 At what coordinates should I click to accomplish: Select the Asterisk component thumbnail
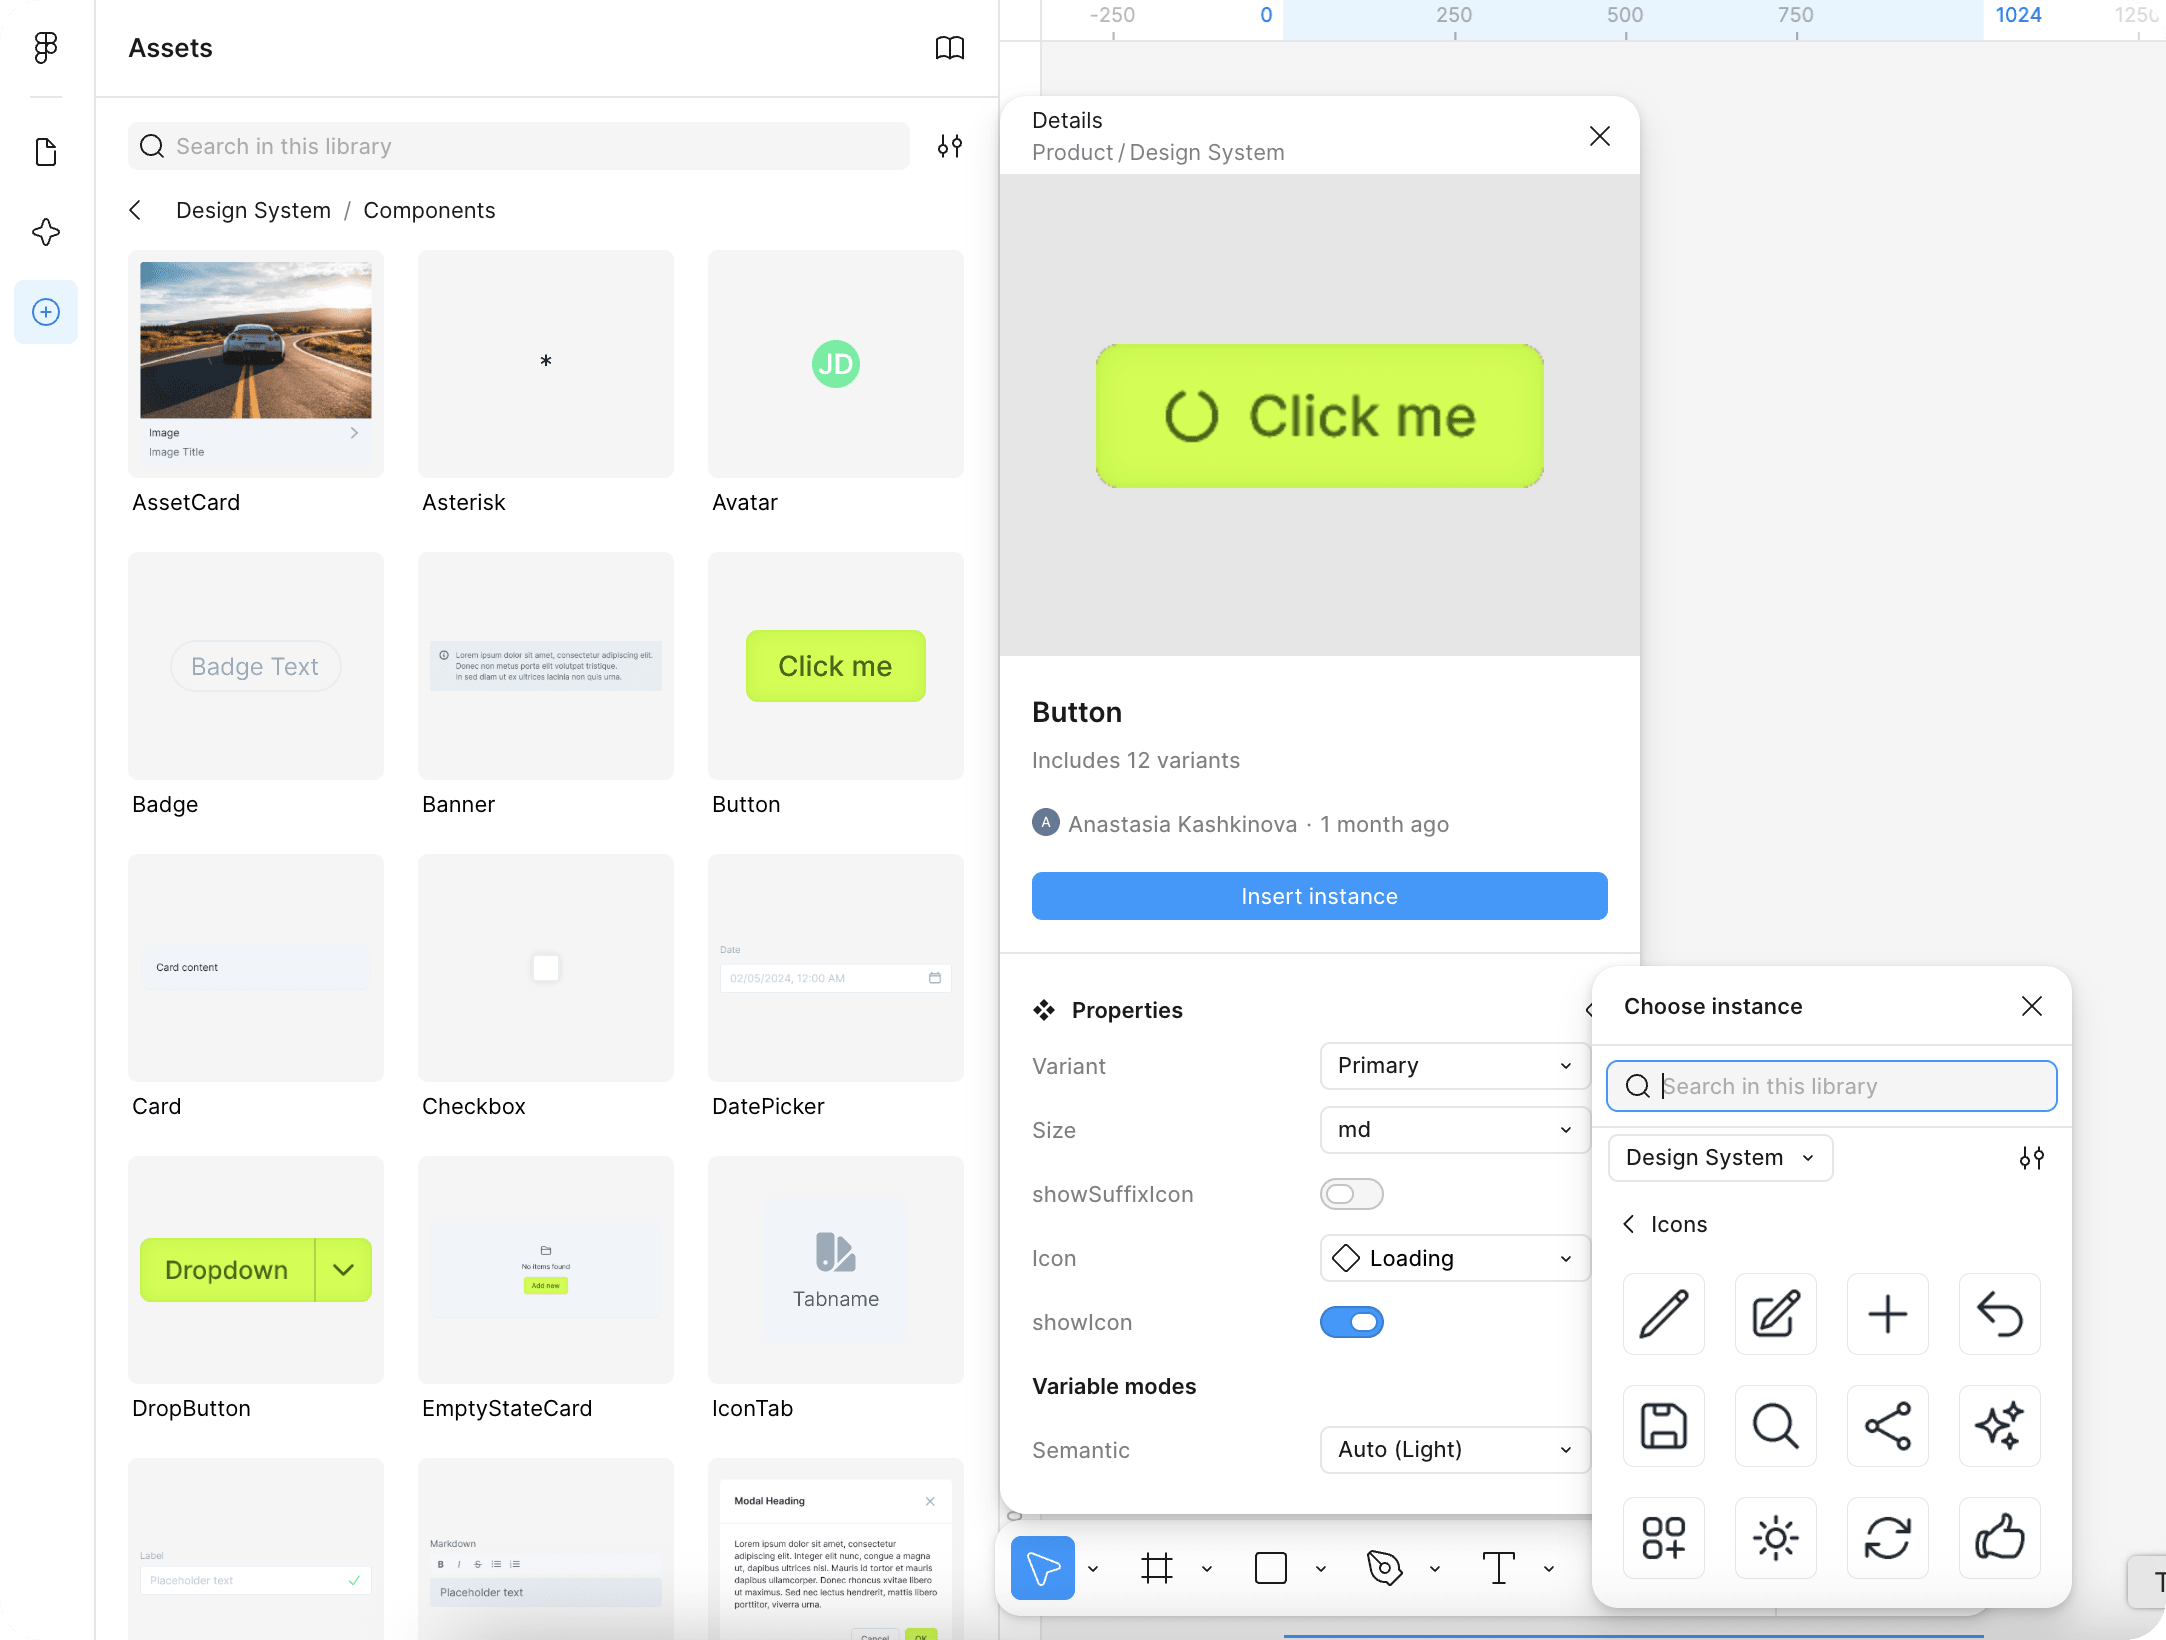546,364
